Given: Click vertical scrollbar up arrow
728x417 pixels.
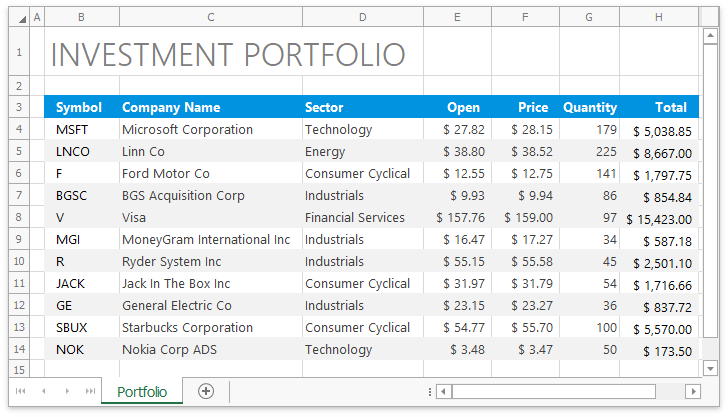Looking at the screenshot, I should pyautogui.click(x=710, y=35).
